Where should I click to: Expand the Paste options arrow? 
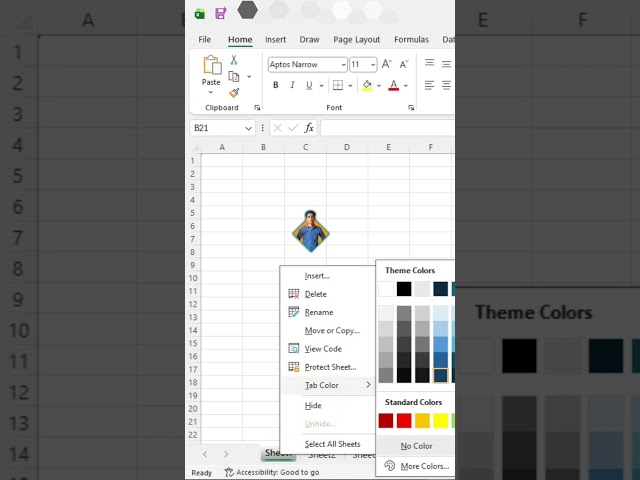click(x=211, y=92)
